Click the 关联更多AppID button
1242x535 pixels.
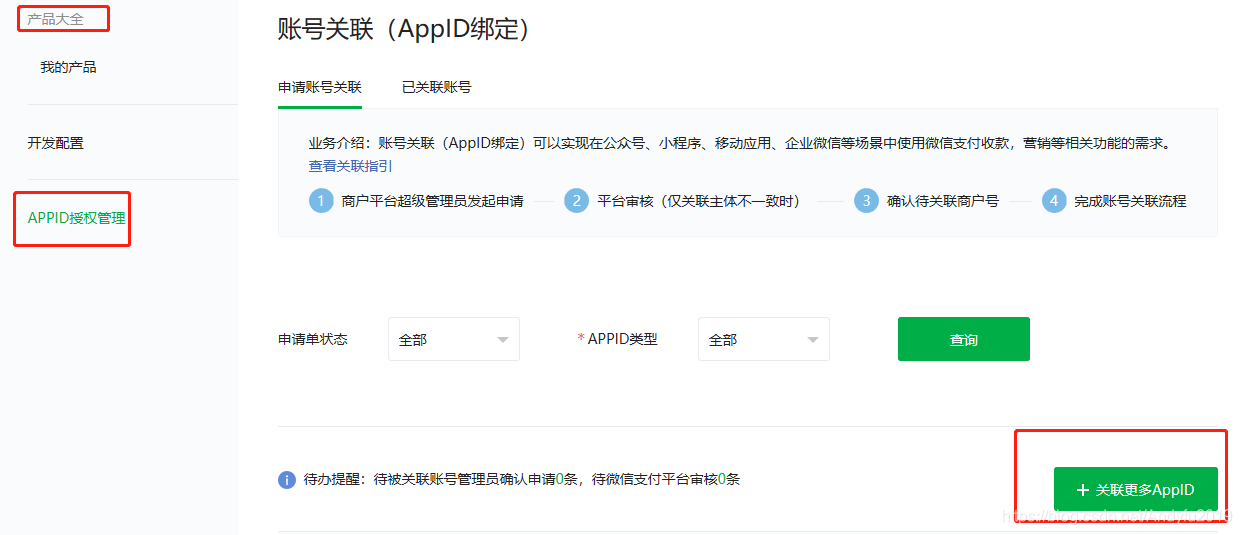pyautogui.click(x=1136, y=490)
